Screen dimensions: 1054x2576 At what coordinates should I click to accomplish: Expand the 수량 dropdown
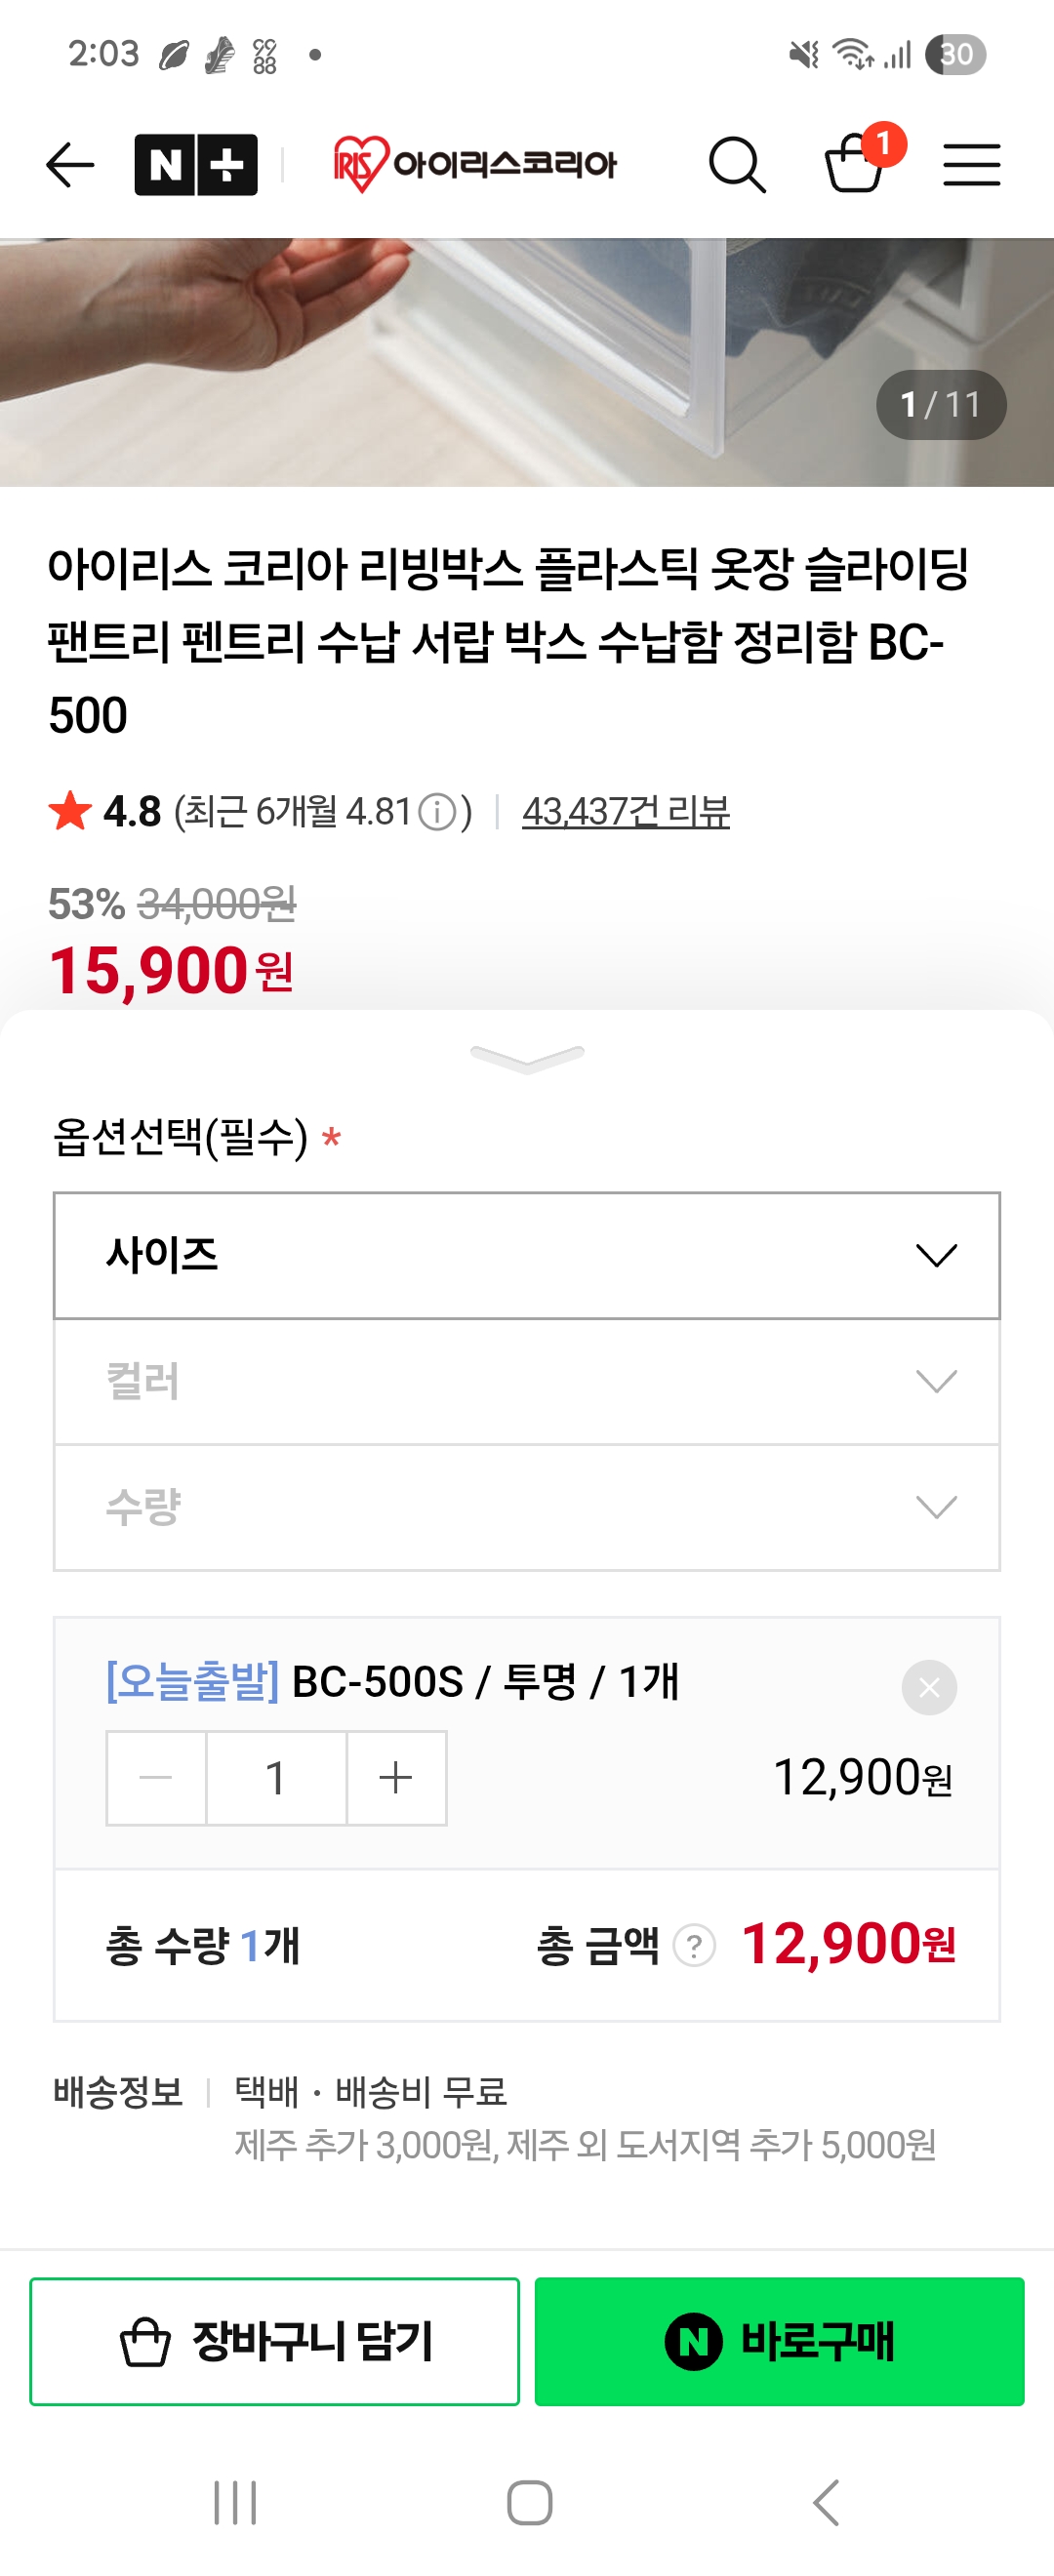pyautogui.click(x=527, y=1507)
